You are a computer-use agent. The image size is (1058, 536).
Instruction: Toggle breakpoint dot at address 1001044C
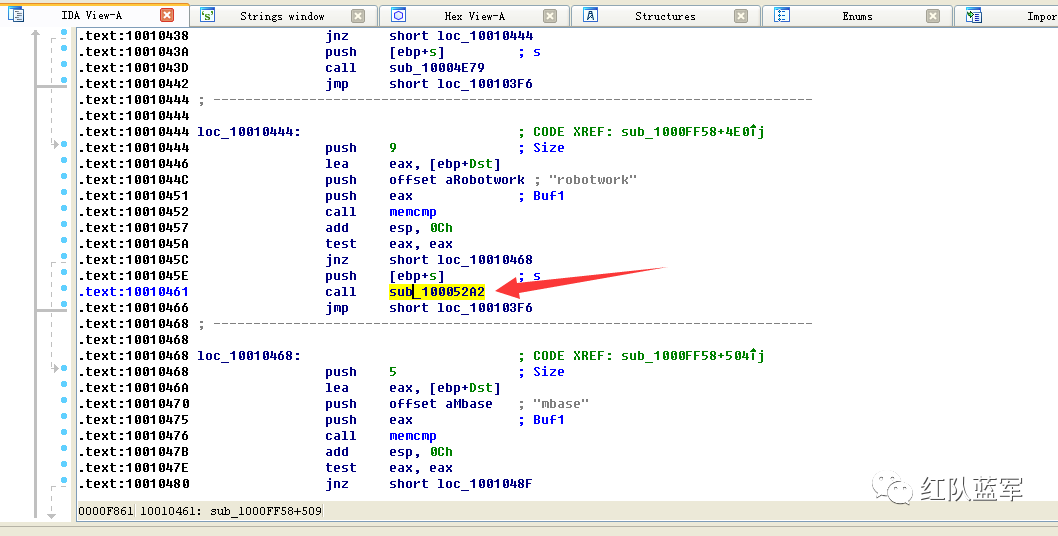click(x=63, y=178)
